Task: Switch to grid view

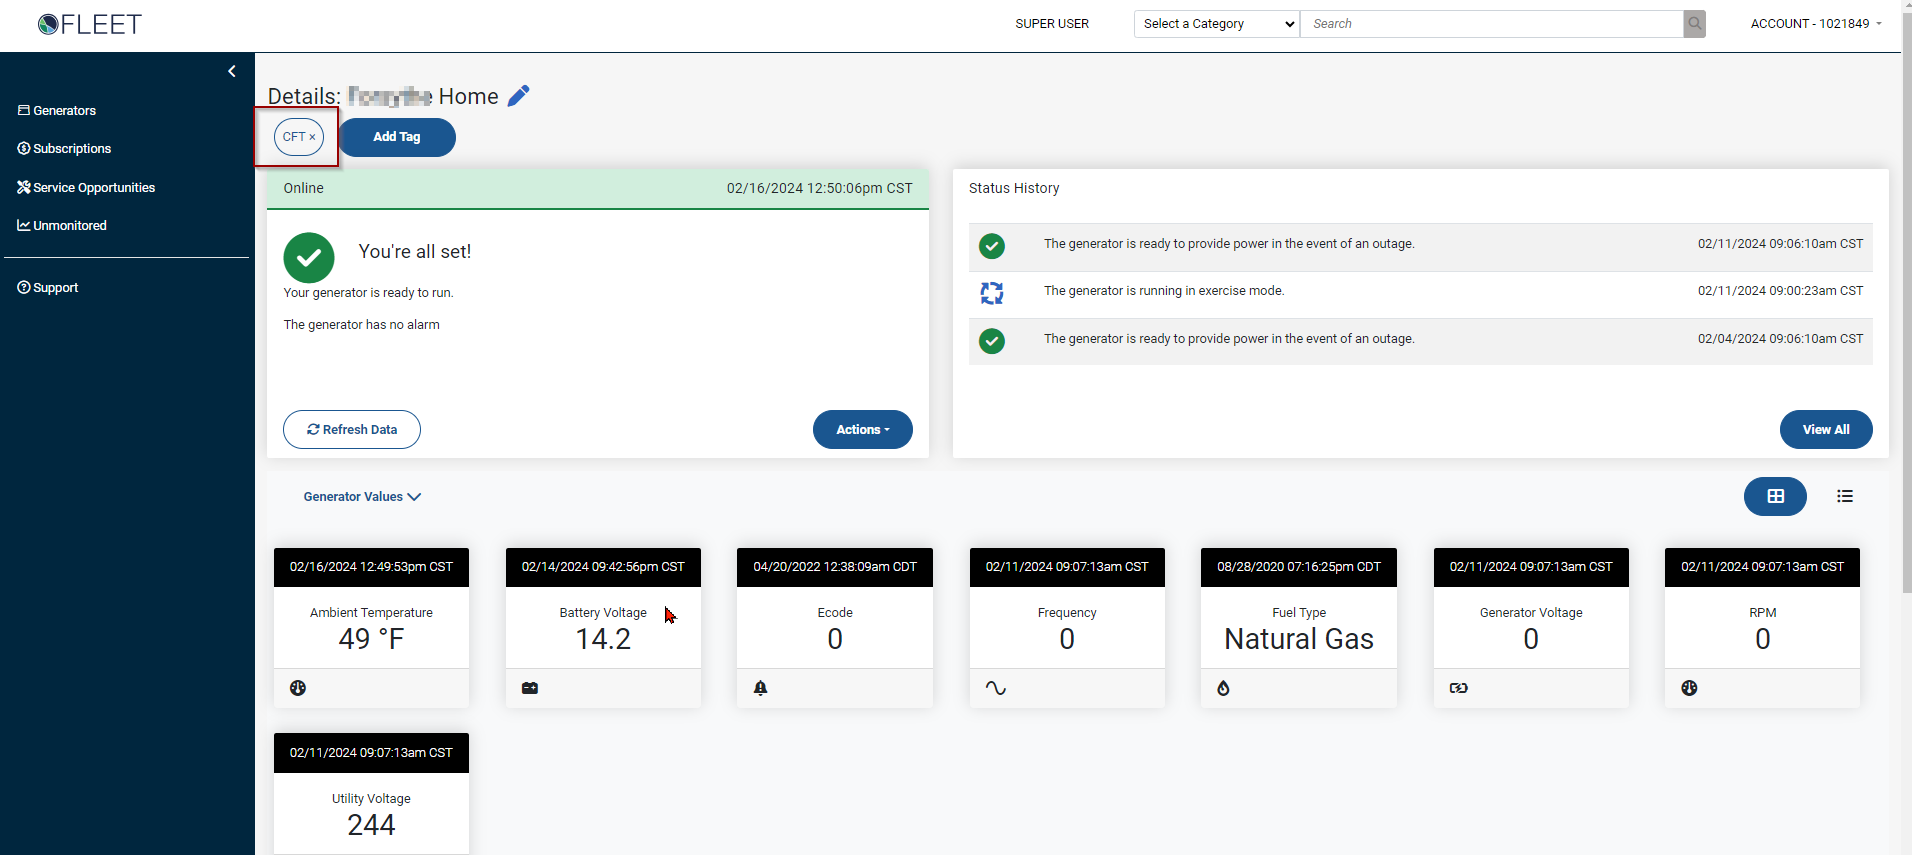Action: pos(1775,497)
